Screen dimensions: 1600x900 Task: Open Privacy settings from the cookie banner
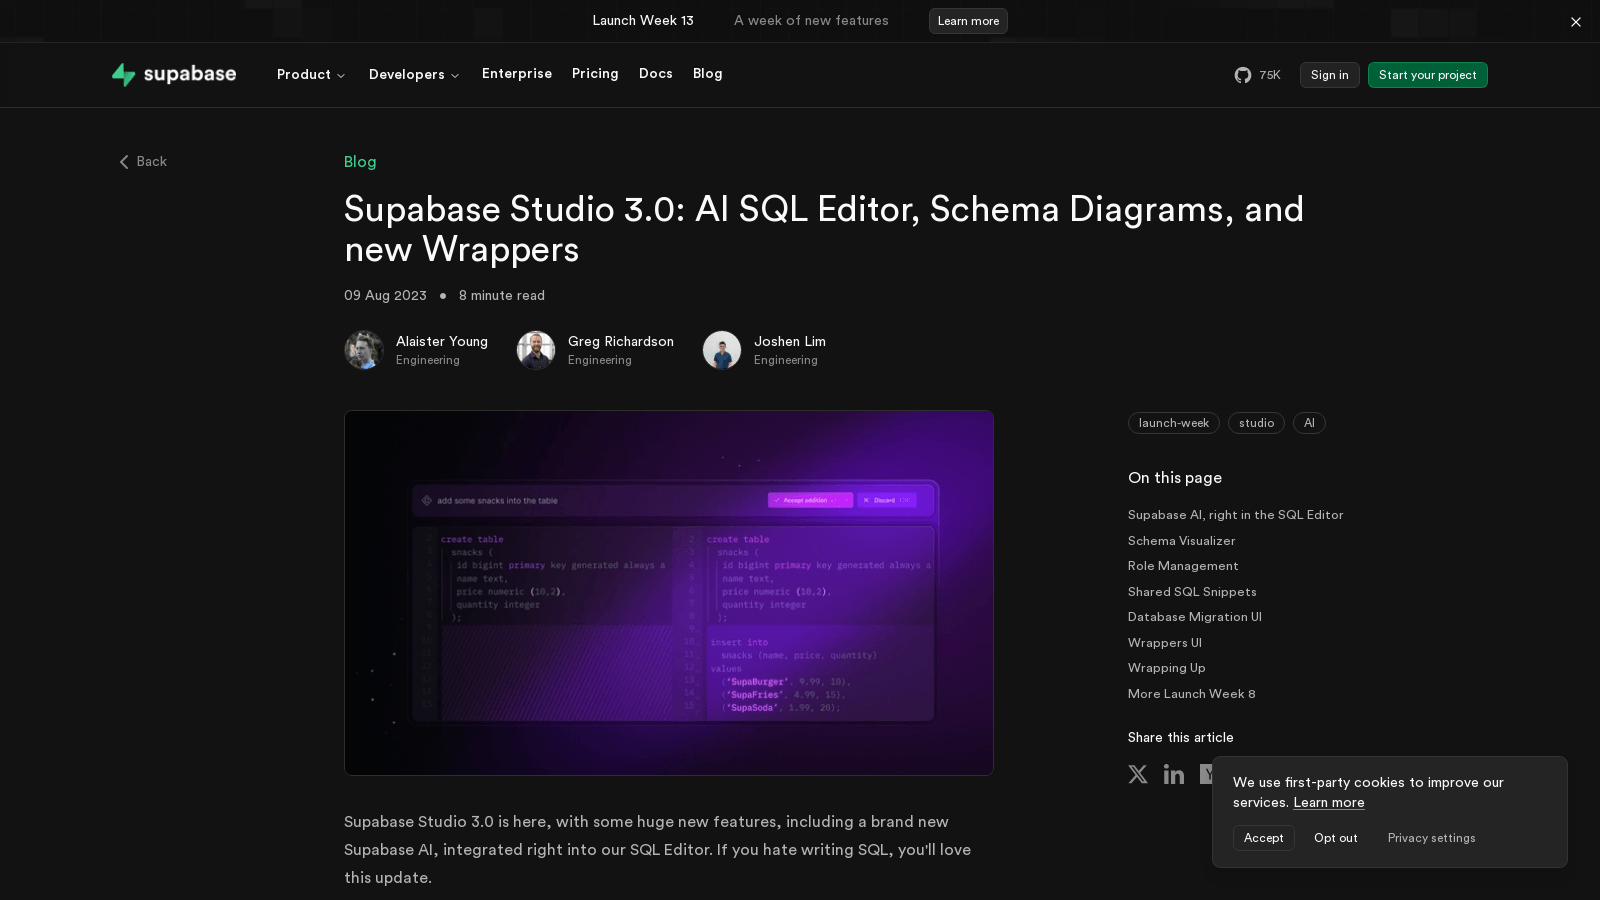pos(1431,838)
